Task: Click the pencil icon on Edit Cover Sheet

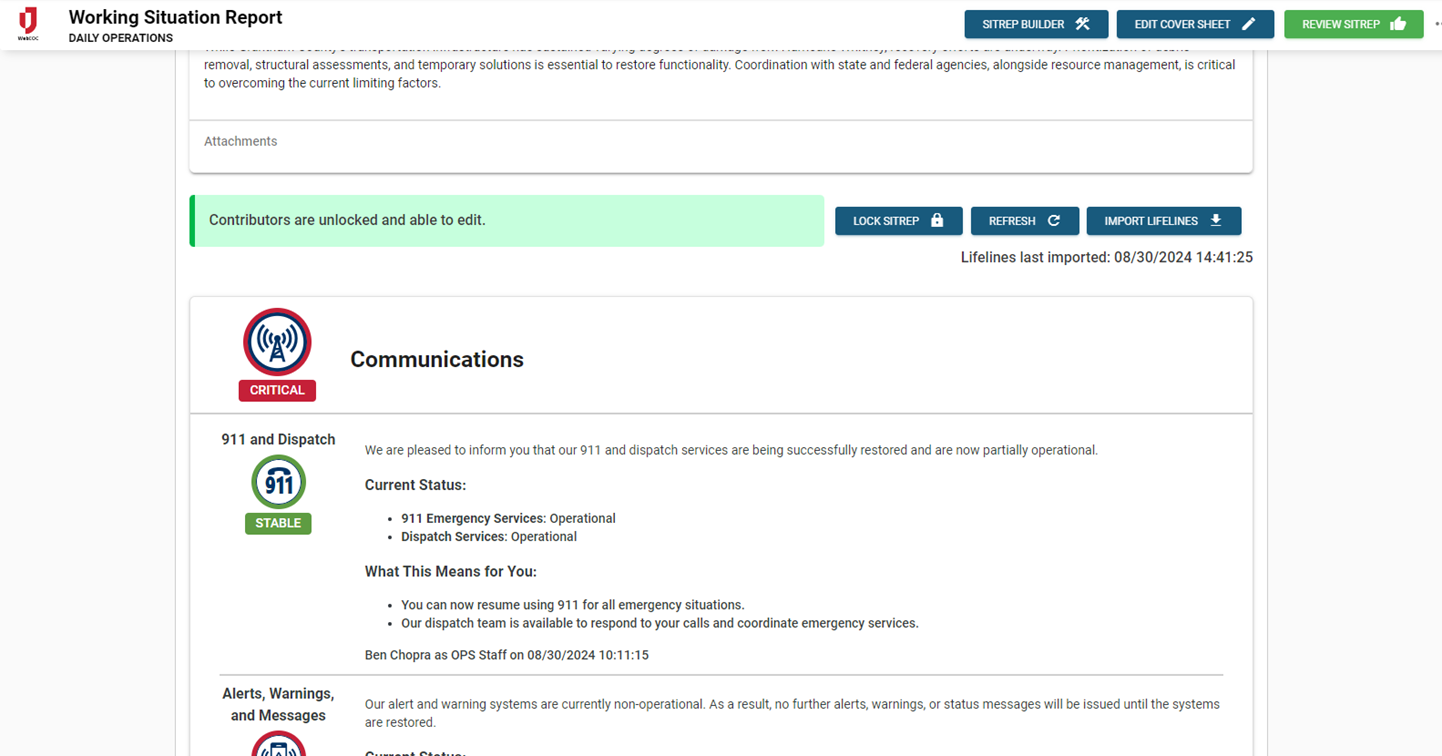Action: pos(1249,24)
